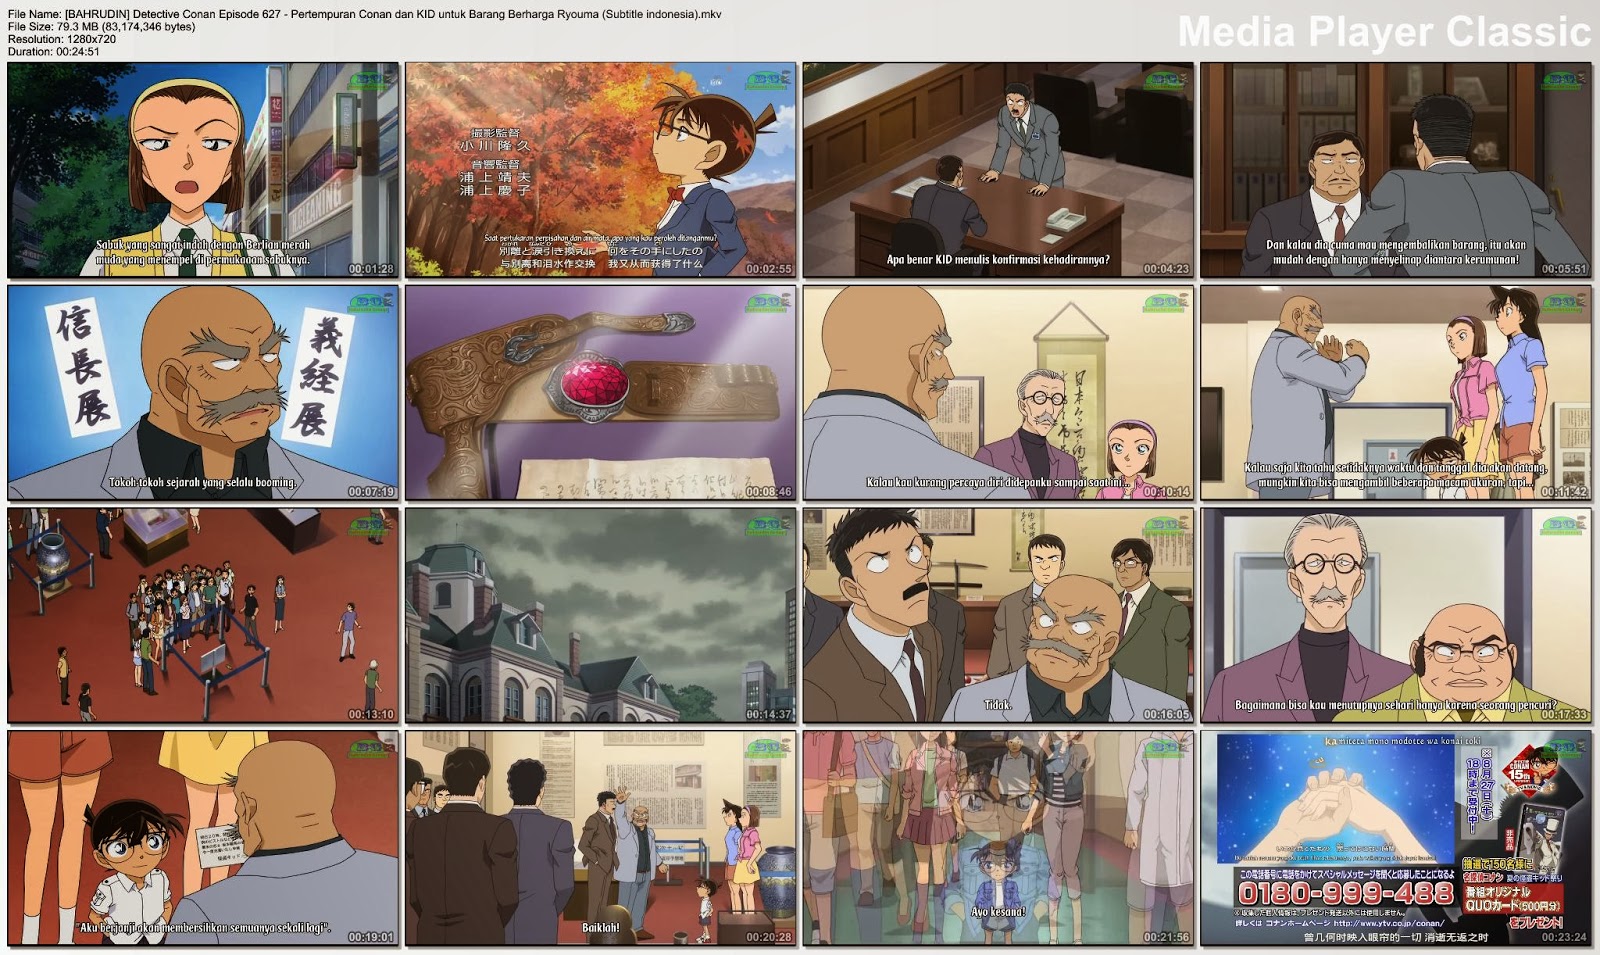This screenshot has height=955, width=1600.
Task: Click the subtitle 'Apa benar KID menulis konfirmasi kehadirannya?'
Action: pyautogui.click(x=998, y=259)
